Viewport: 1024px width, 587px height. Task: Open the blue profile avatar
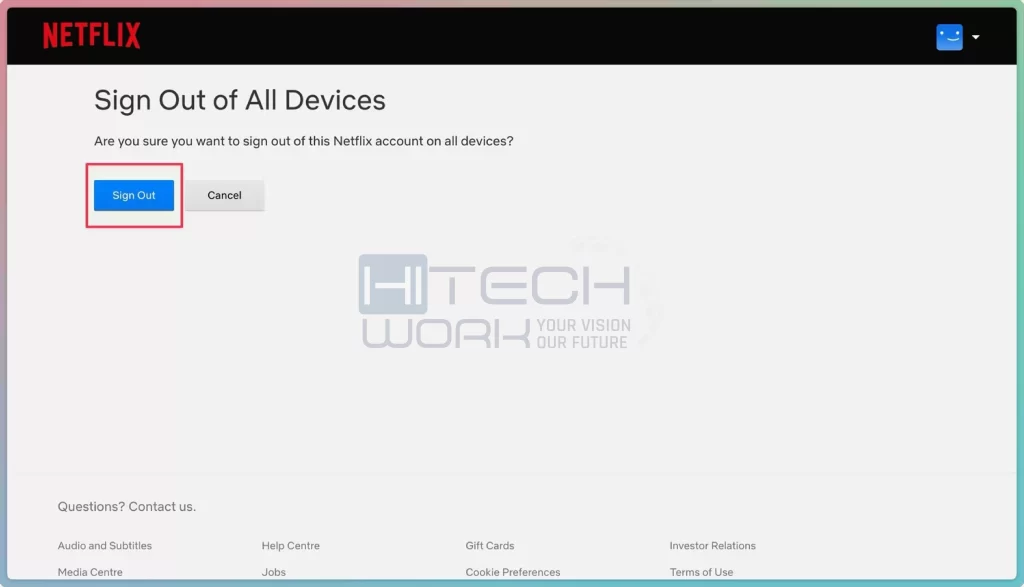click(x=949, y=37)
